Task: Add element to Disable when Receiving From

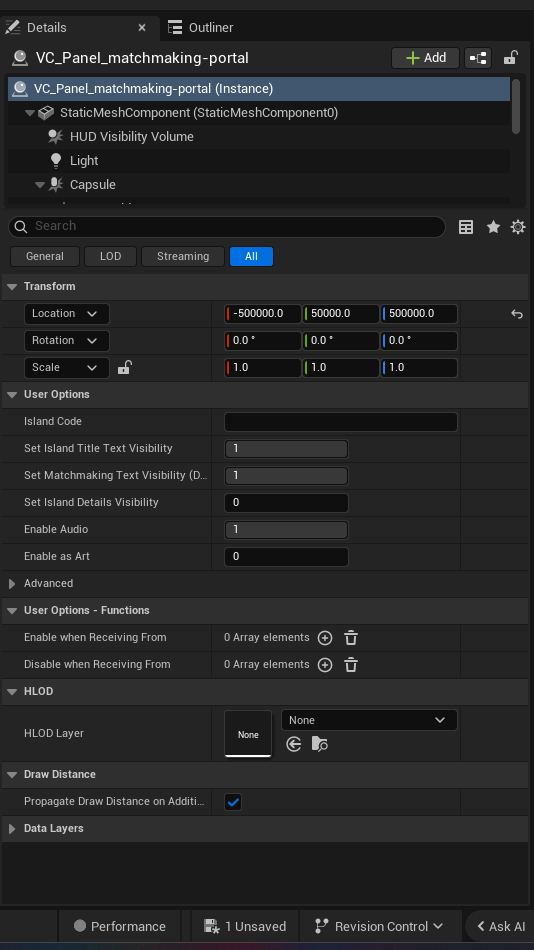Action: (x=325, y=665)
